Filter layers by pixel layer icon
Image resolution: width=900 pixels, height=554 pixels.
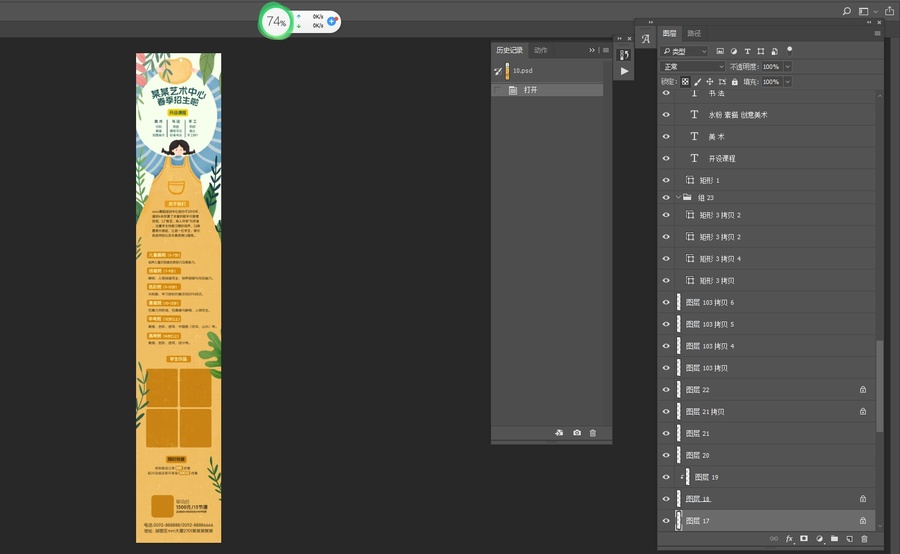(720, 51)
